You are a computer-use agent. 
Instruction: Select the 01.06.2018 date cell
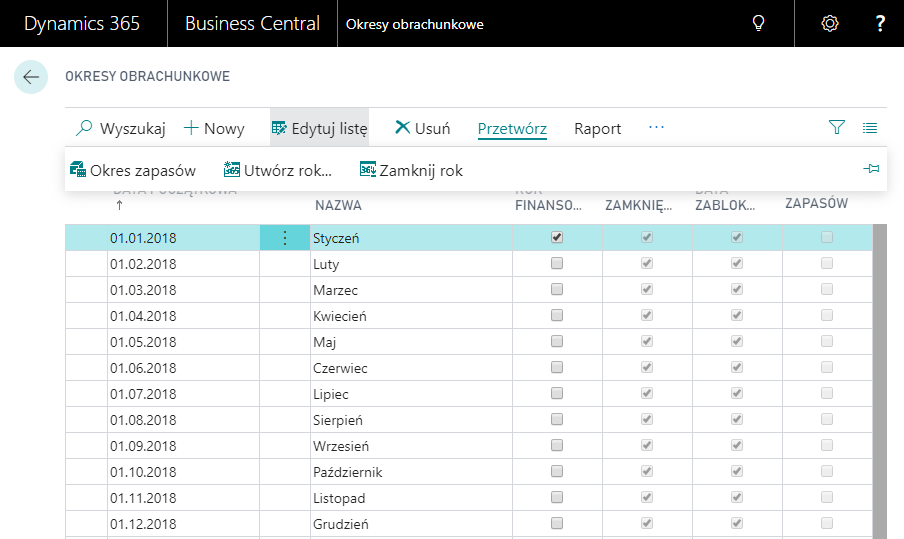click(183, 368)
